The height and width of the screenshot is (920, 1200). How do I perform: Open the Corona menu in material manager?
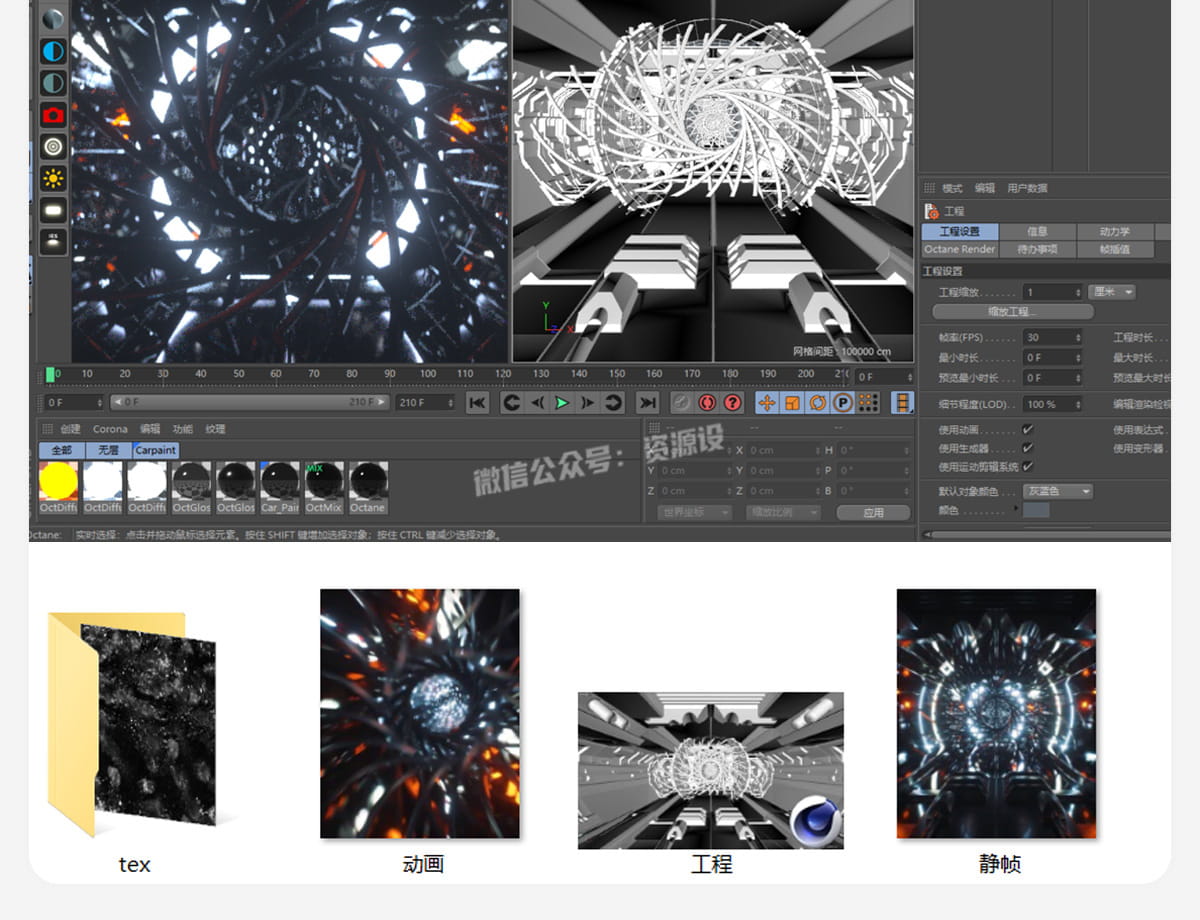[x=110, y=429]
